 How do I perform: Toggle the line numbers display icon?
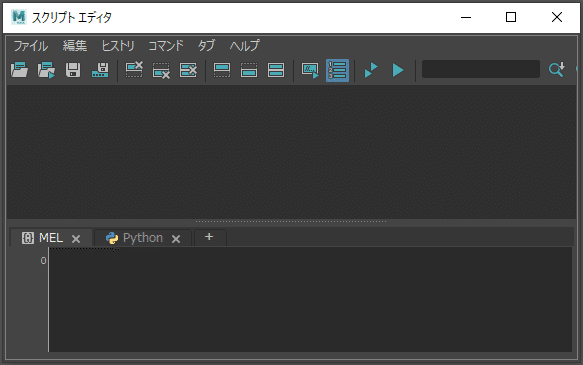point(337,70)
